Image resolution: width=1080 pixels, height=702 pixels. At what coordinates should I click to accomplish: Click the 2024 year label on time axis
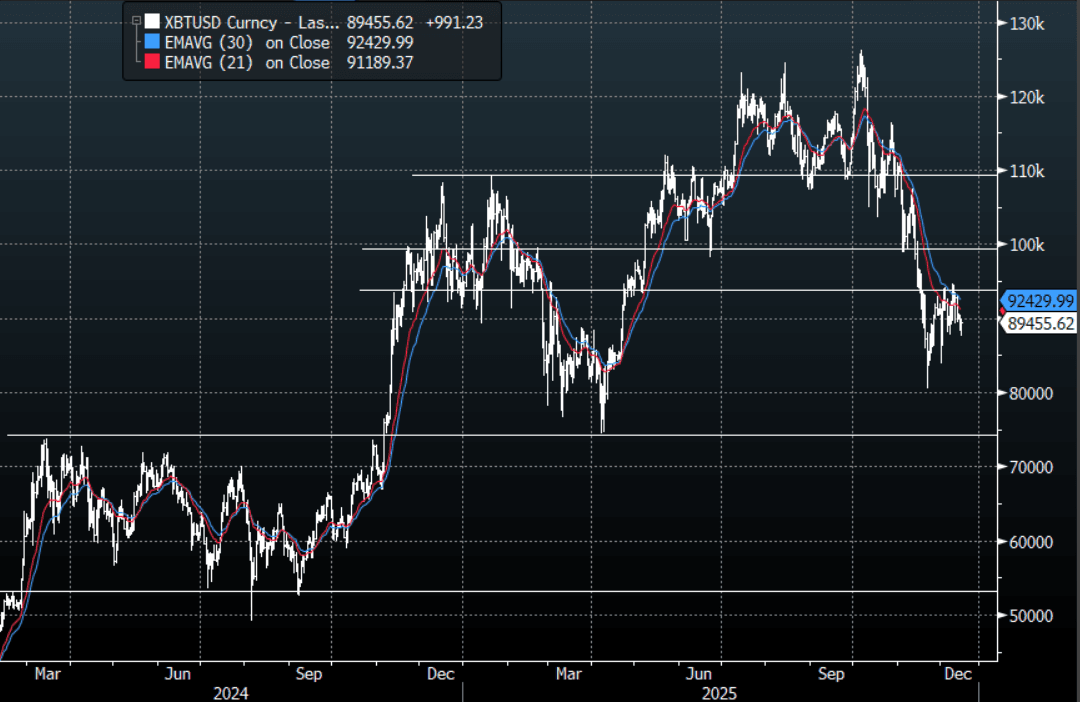pyautogui.click(x=231, y=692)
